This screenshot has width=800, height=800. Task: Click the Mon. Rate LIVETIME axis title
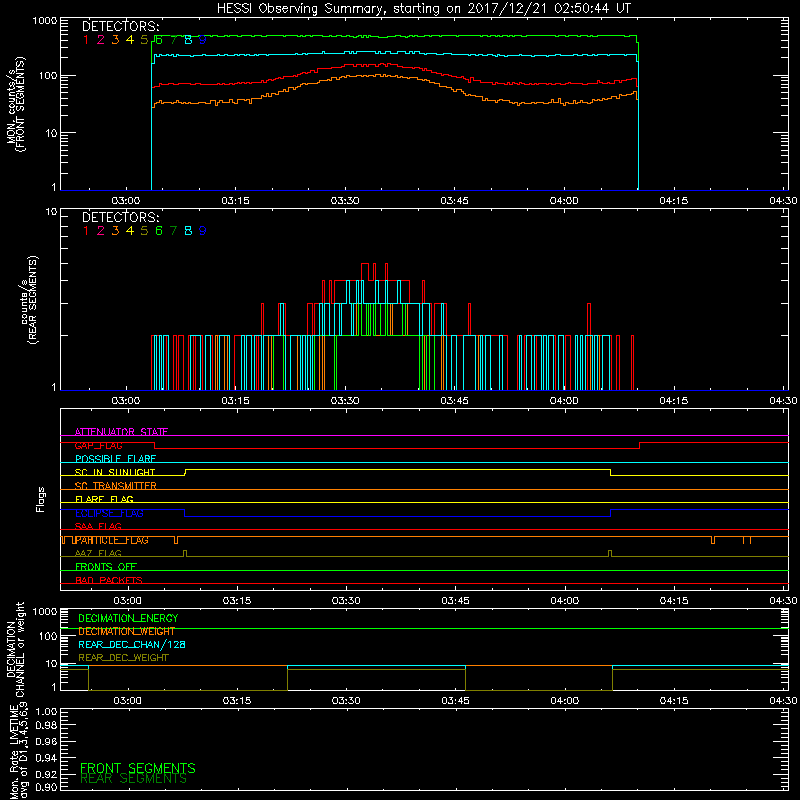pyautogui.click(x=18, y=751)
